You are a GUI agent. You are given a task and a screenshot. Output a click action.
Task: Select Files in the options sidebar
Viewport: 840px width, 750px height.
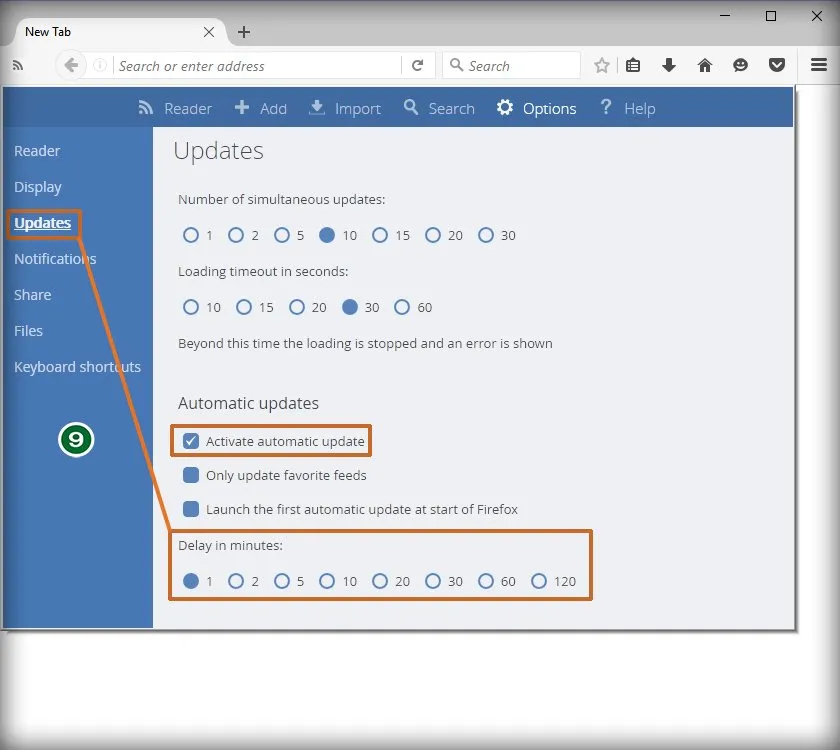pyautogui.click(x=28, y=331)
